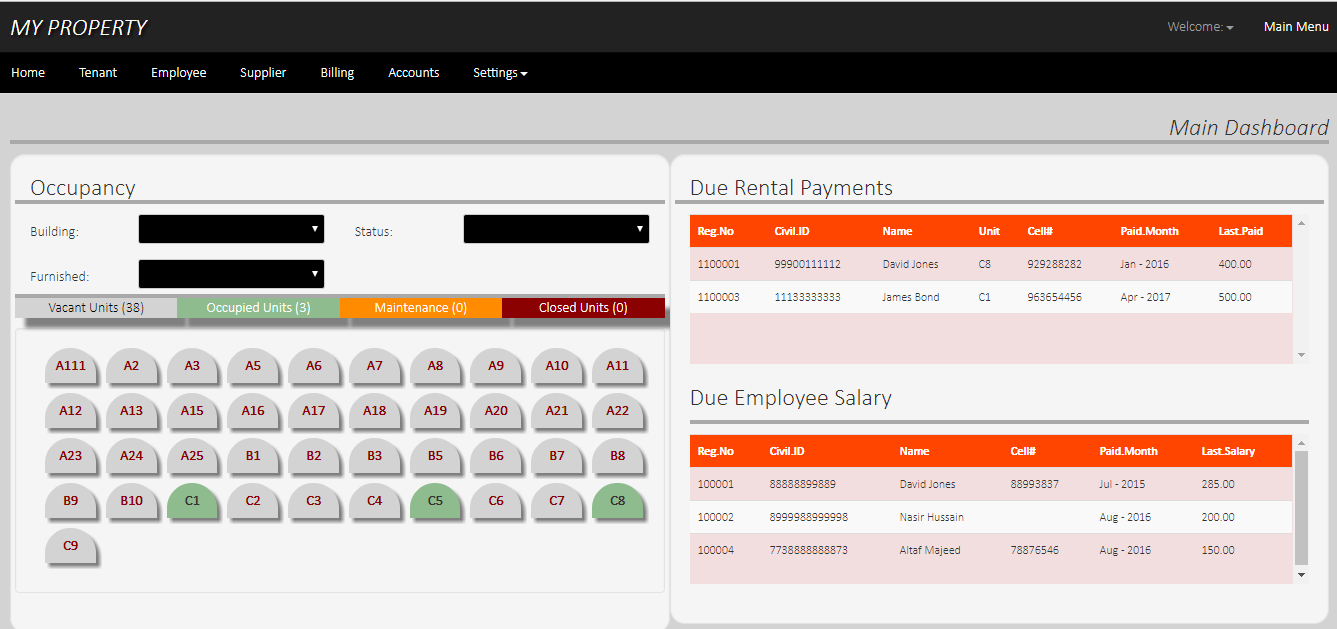The height and width of the screenshot is (629, 1337).
Task: Open the Building dropdown
Action: [231, 229]
